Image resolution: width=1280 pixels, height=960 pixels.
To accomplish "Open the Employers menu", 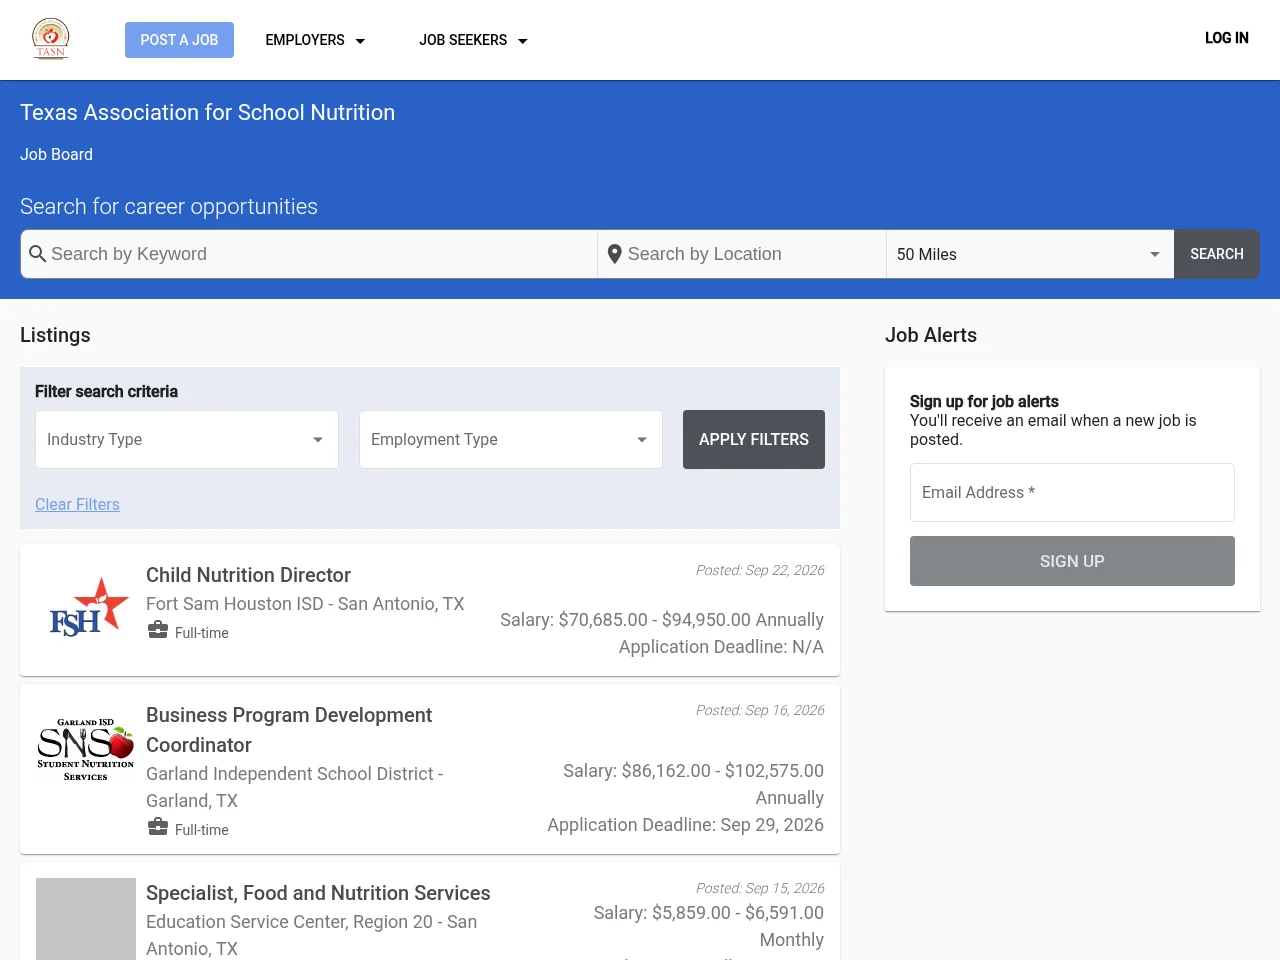I will coord(315,40).
